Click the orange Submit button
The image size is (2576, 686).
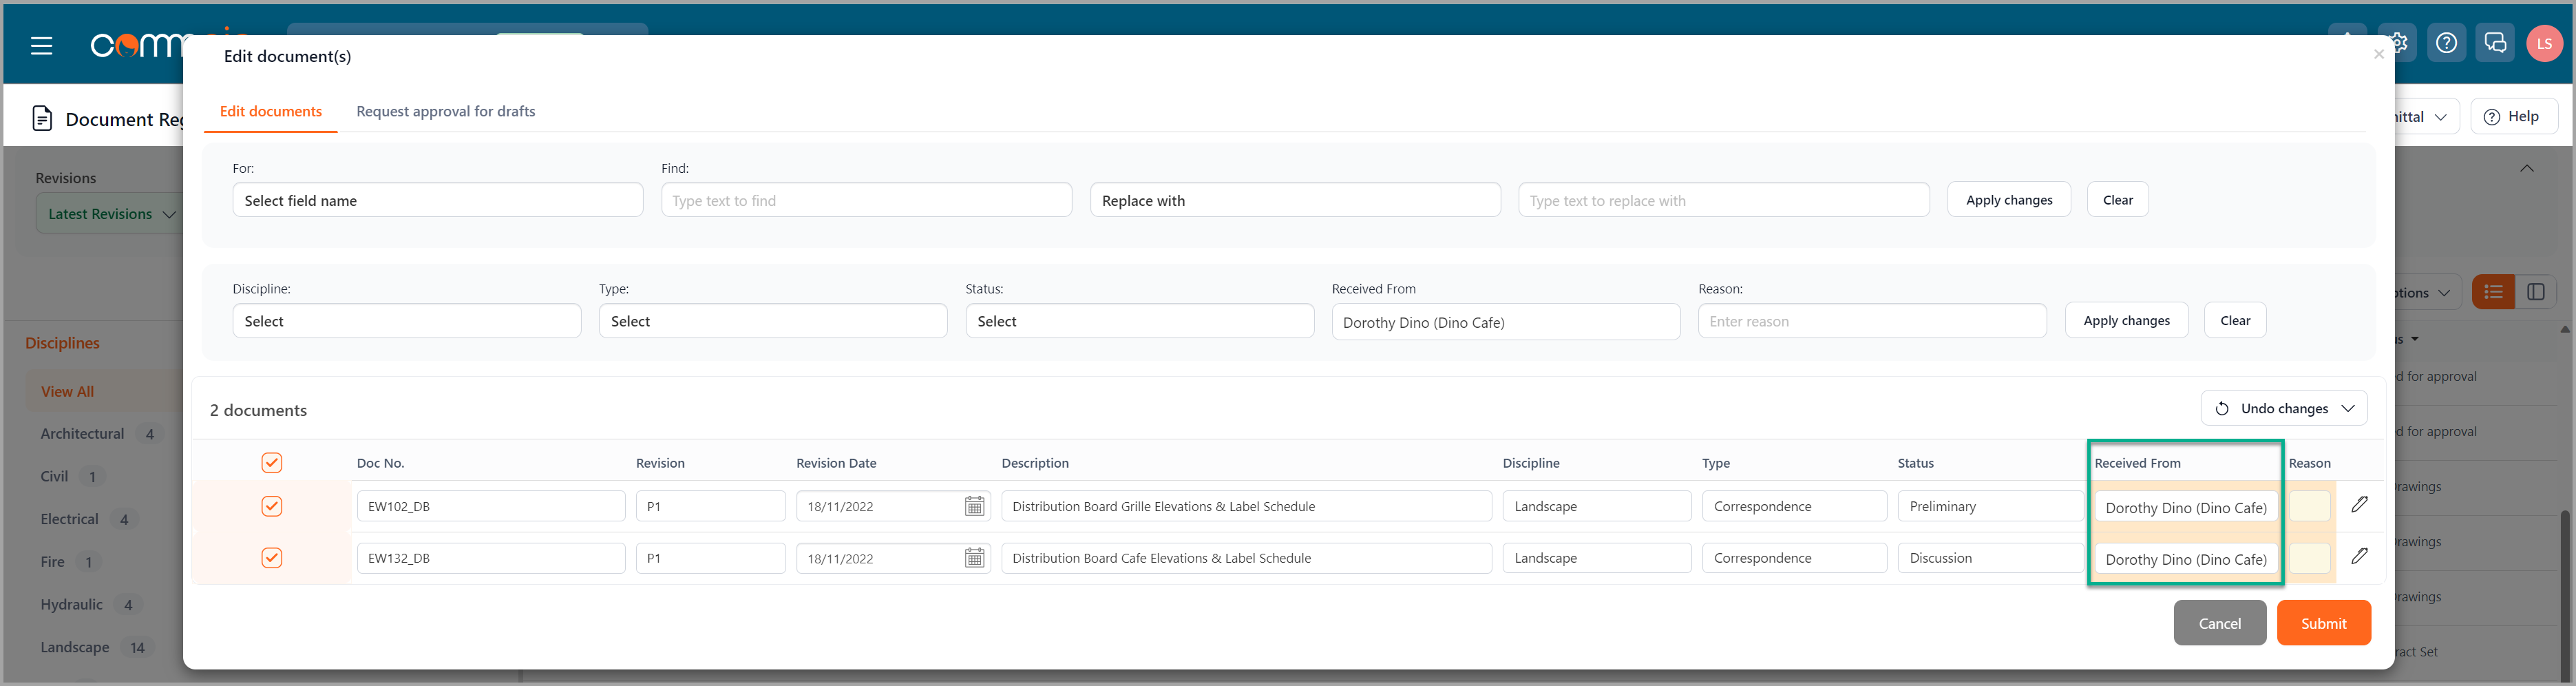pos(2323,624)
